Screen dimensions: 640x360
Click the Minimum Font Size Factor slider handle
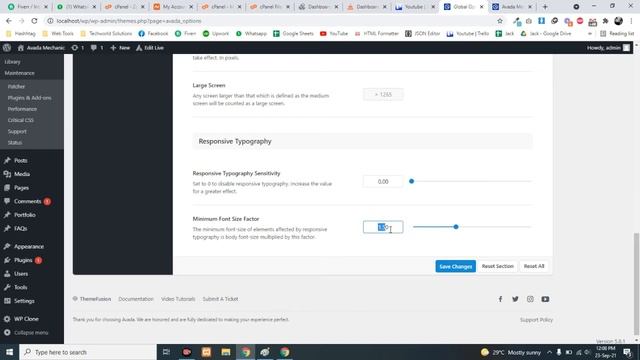(x=456, y=227)
